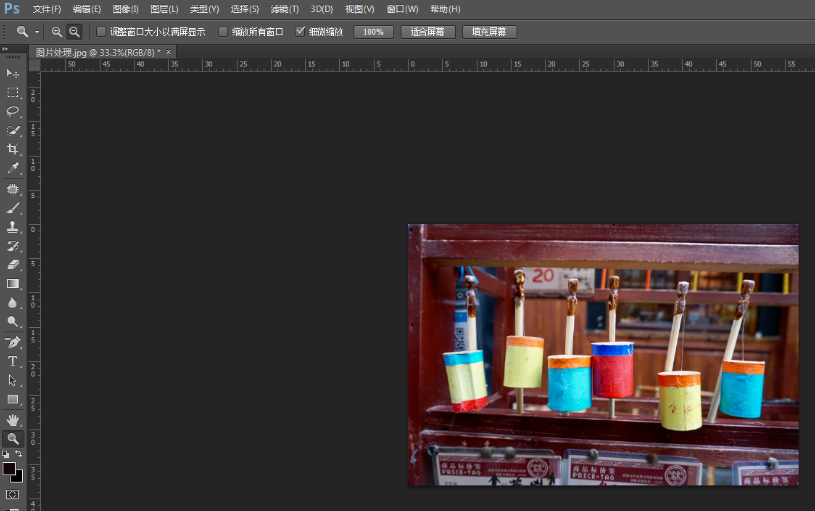Click the zoom out magnifier in options bar
815x511 pixels.
click(74, 32)
